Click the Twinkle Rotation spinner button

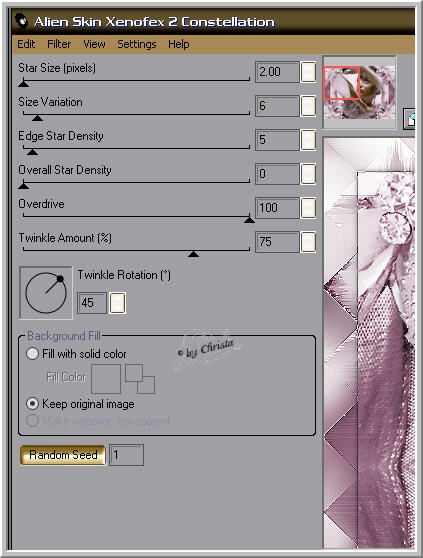tap(117, 303)
